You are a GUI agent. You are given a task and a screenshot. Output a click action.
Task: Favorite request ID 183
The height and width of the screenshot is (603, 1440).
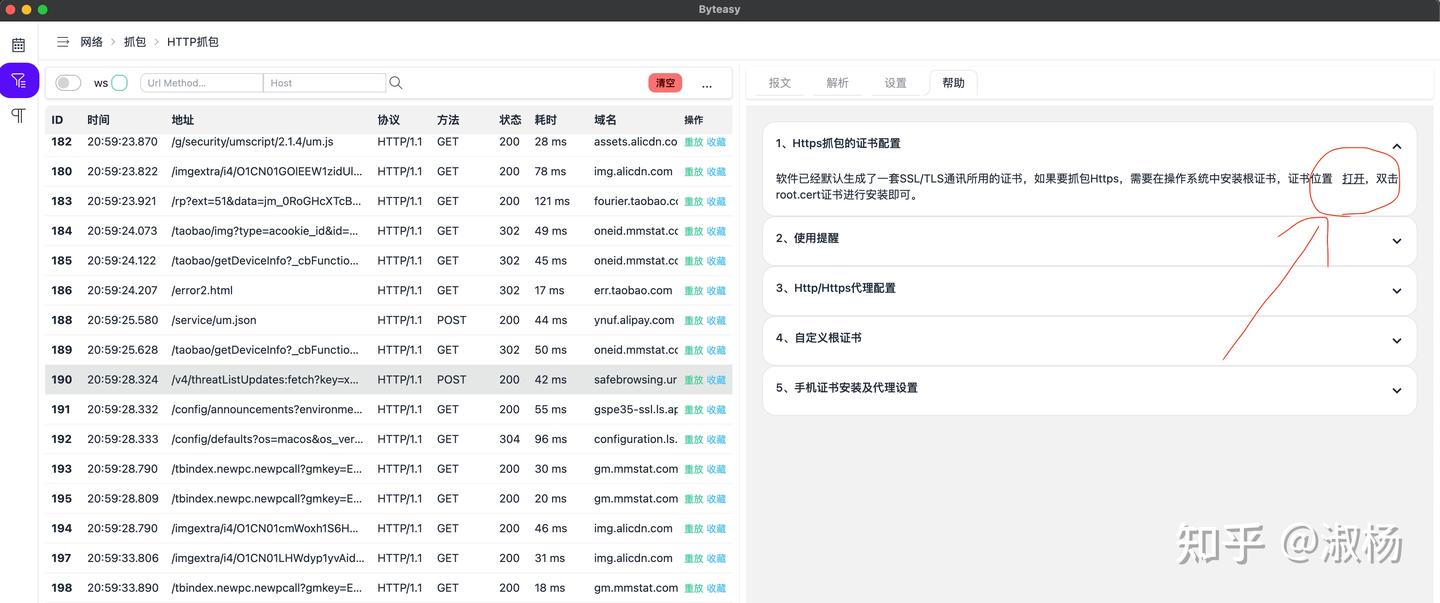pos(716,202)
